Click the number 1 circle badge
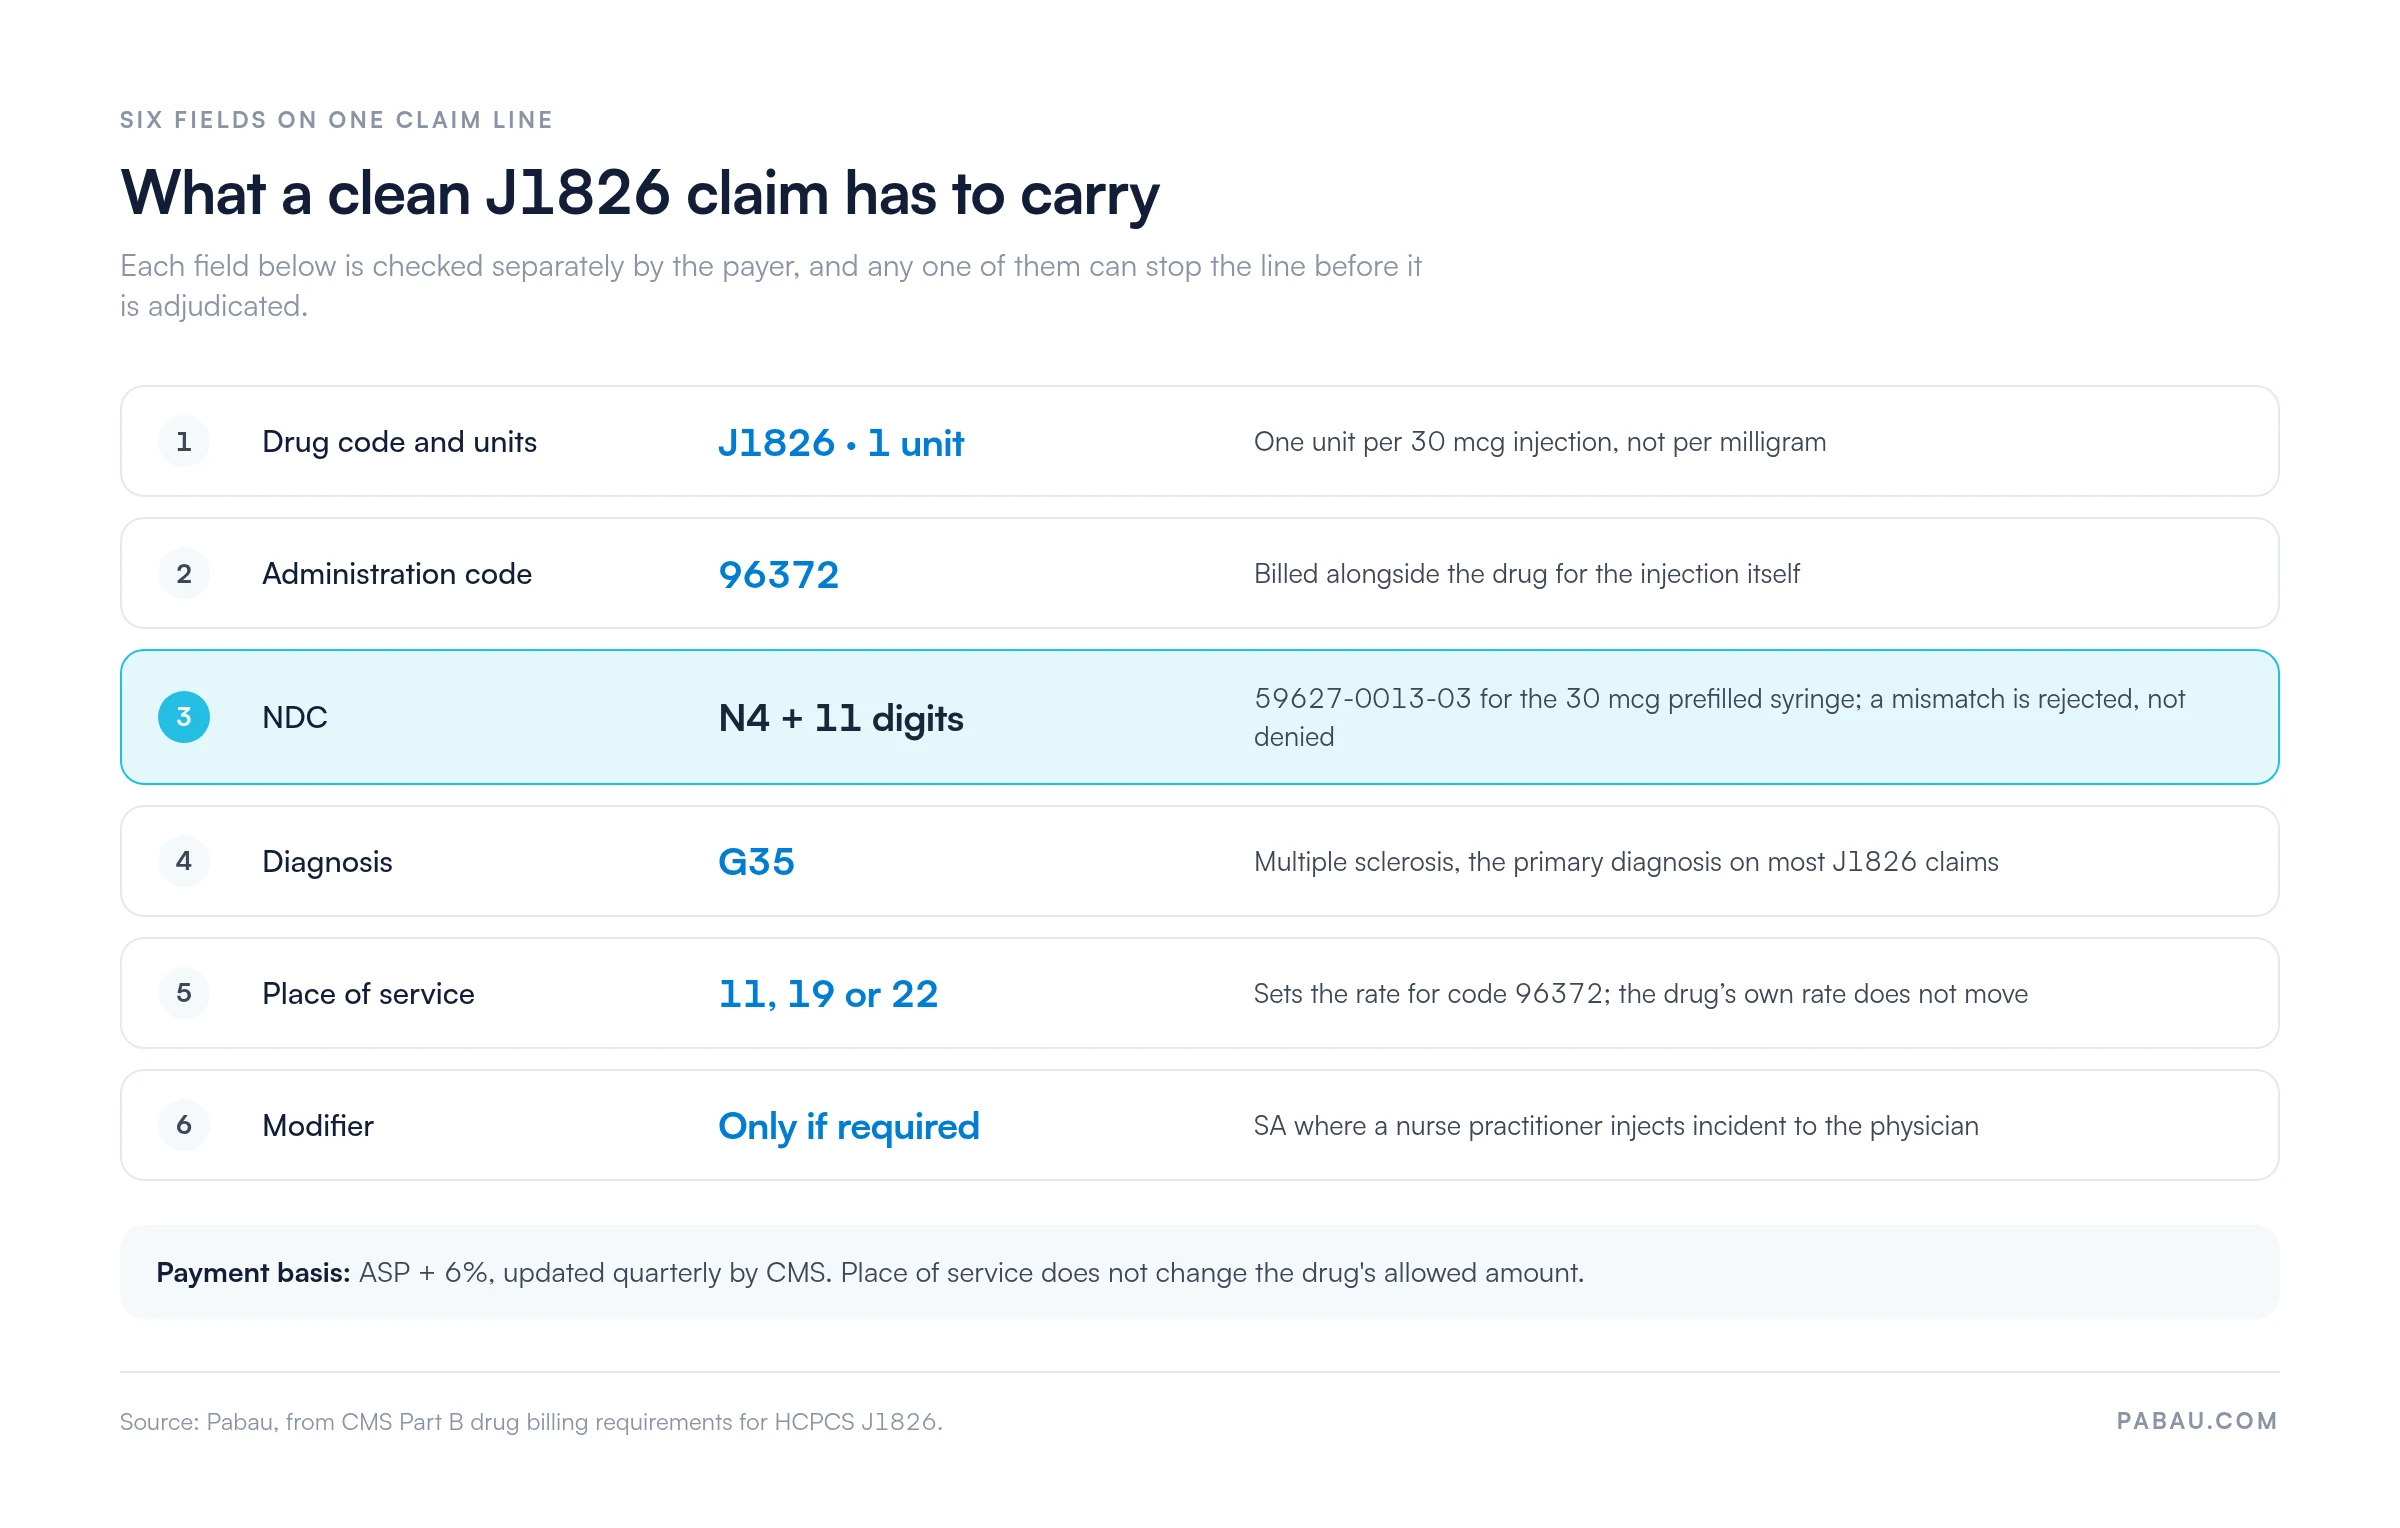The height and width of the screenshot is (1528, 2400). pyautogui.click(x=184, y=441)
